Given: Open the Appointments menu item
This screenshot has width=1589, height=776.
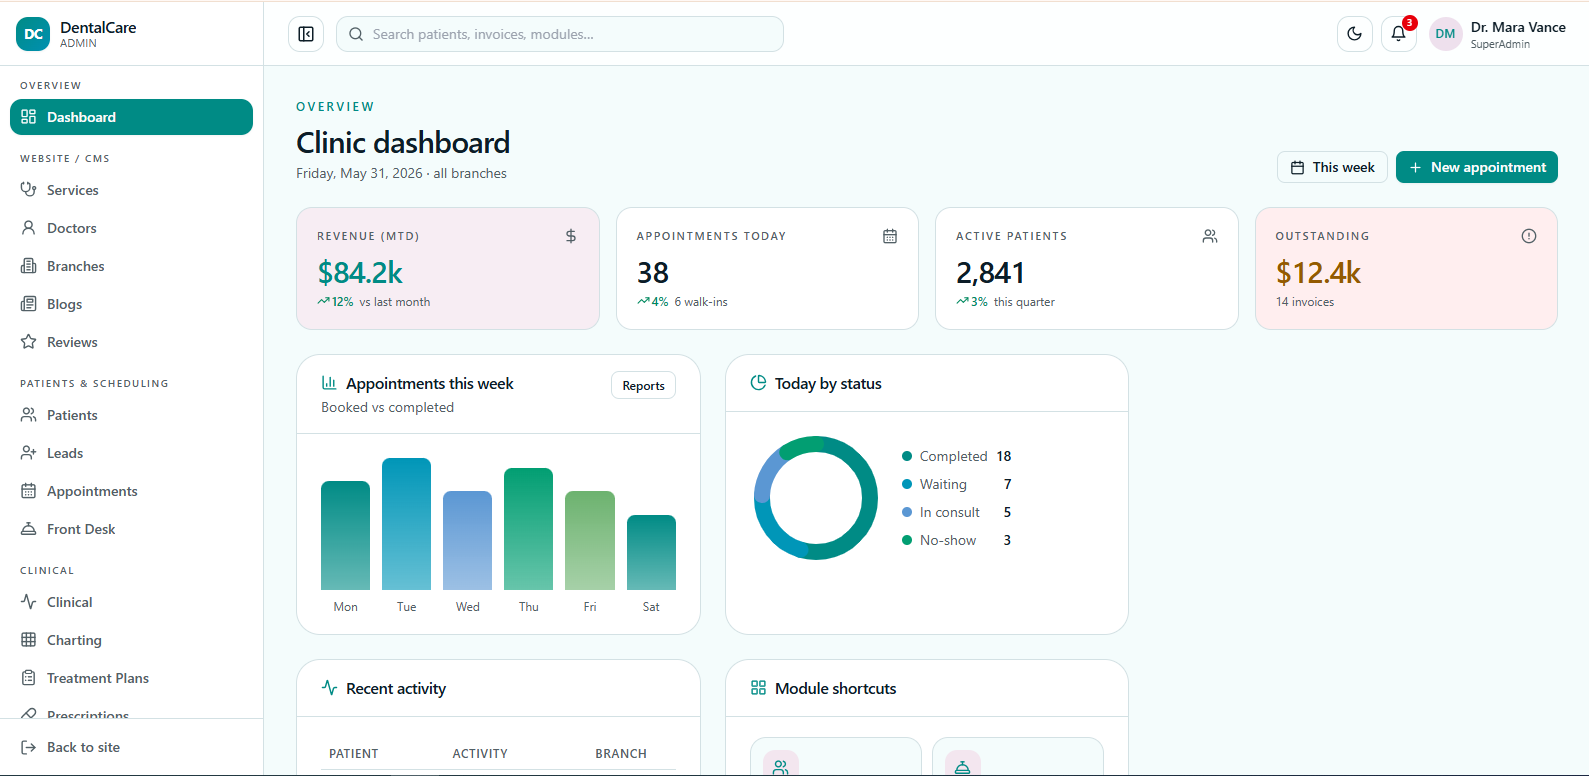Looking at the screenshot, I should pos(131,491).
